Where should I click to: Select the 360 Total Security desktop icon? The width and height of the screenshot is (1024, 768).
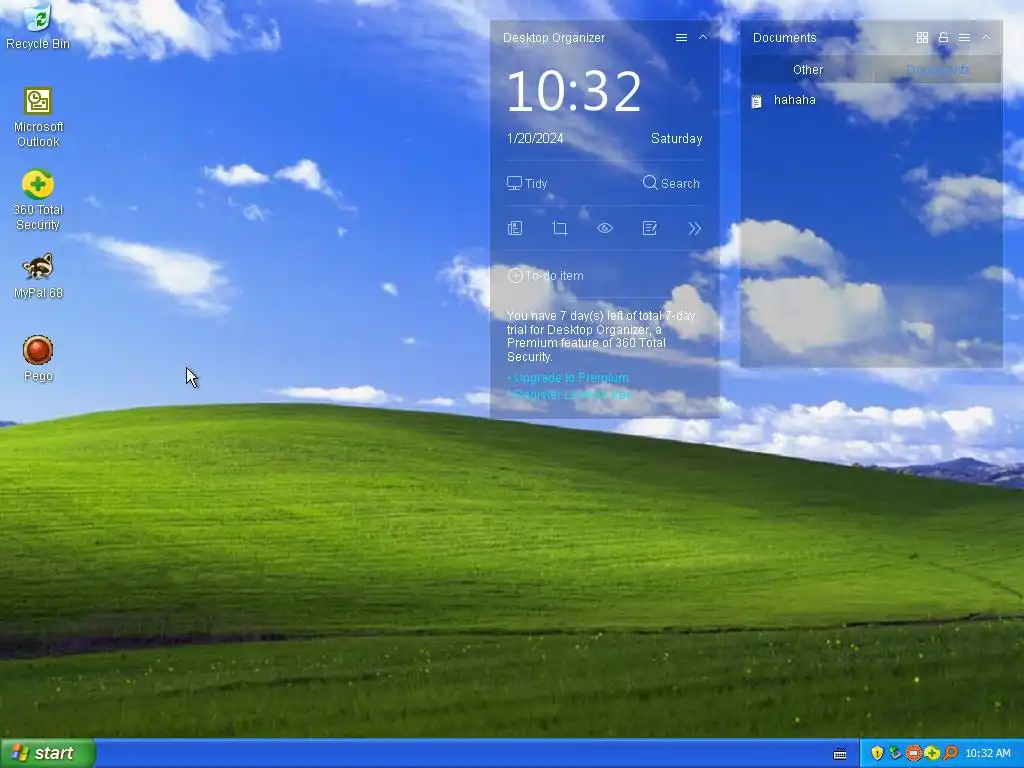(38, 200)
